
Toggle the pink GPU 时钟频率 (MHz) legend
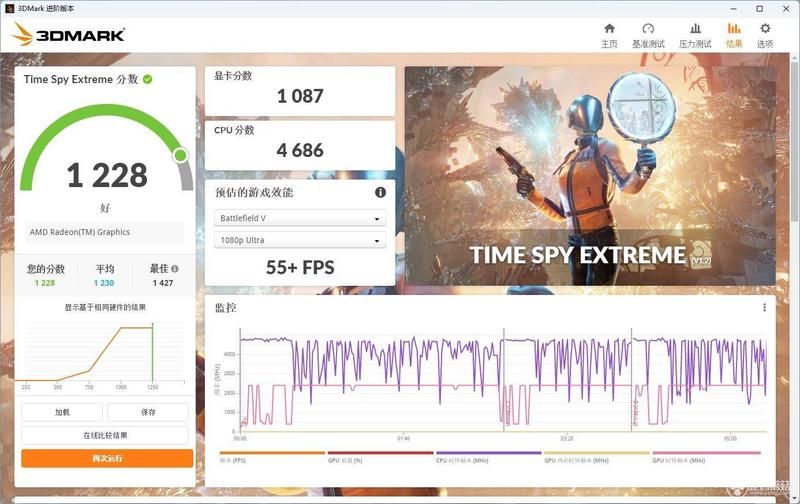[x=706, y=457]
